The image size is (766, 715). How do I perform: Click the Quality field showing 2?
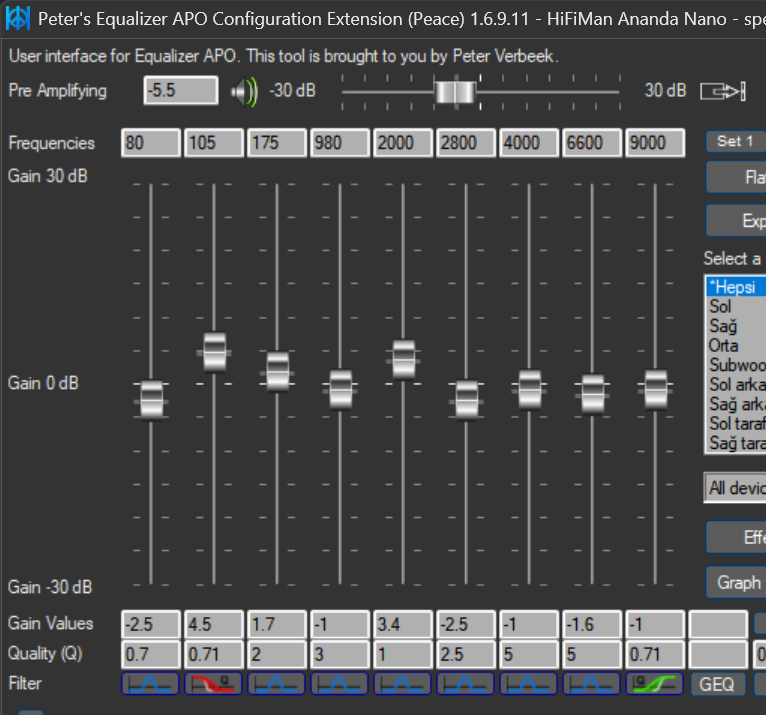coord(277,654)
